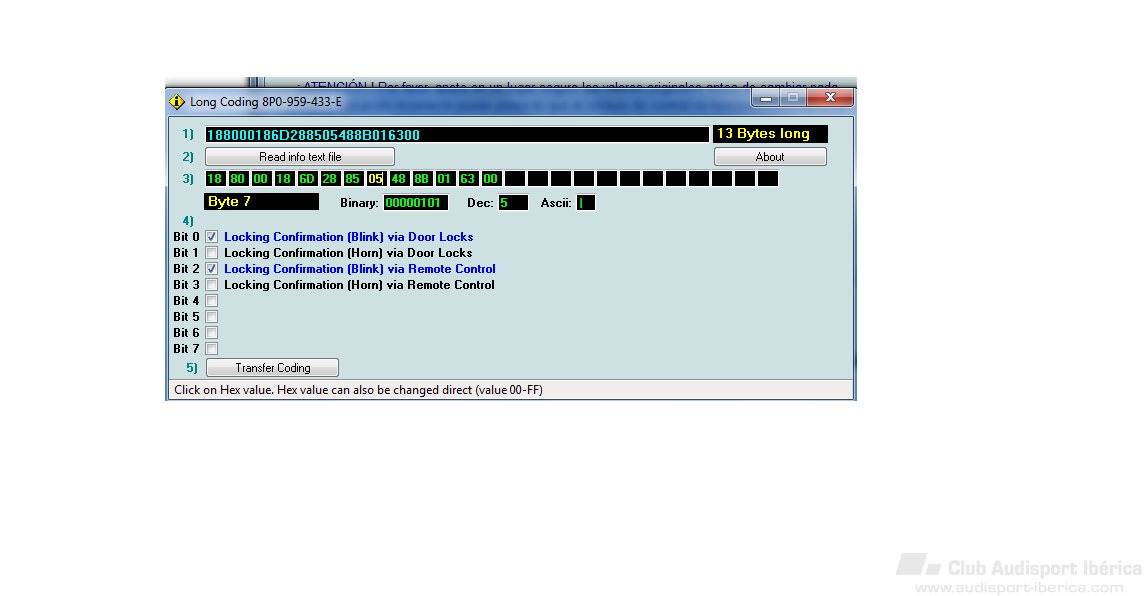Toggle Bit 1 Horn via Door Locks checkbox
The image size is (1144, 596).
tap(212, 252)
